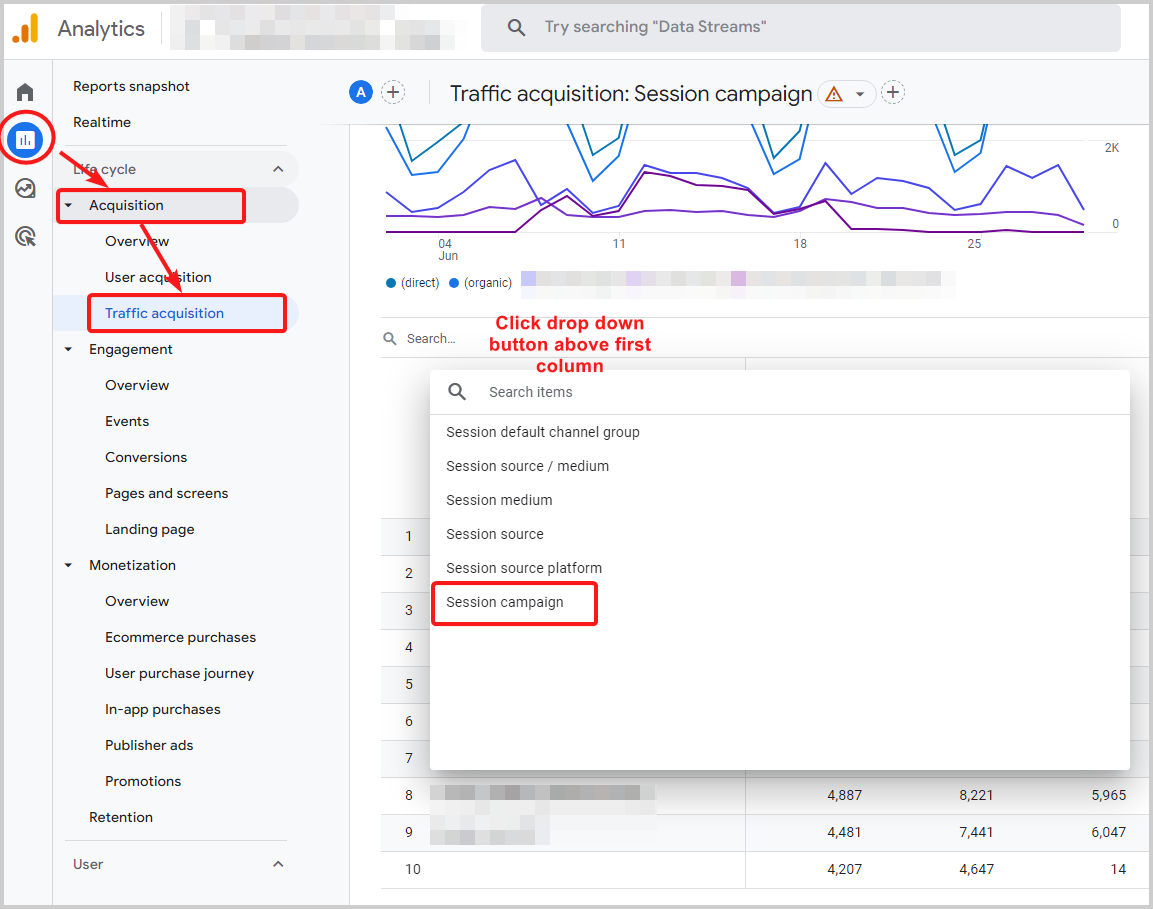Open the Landing page report
Viewport: 1153px width, 909px height.
149,530
